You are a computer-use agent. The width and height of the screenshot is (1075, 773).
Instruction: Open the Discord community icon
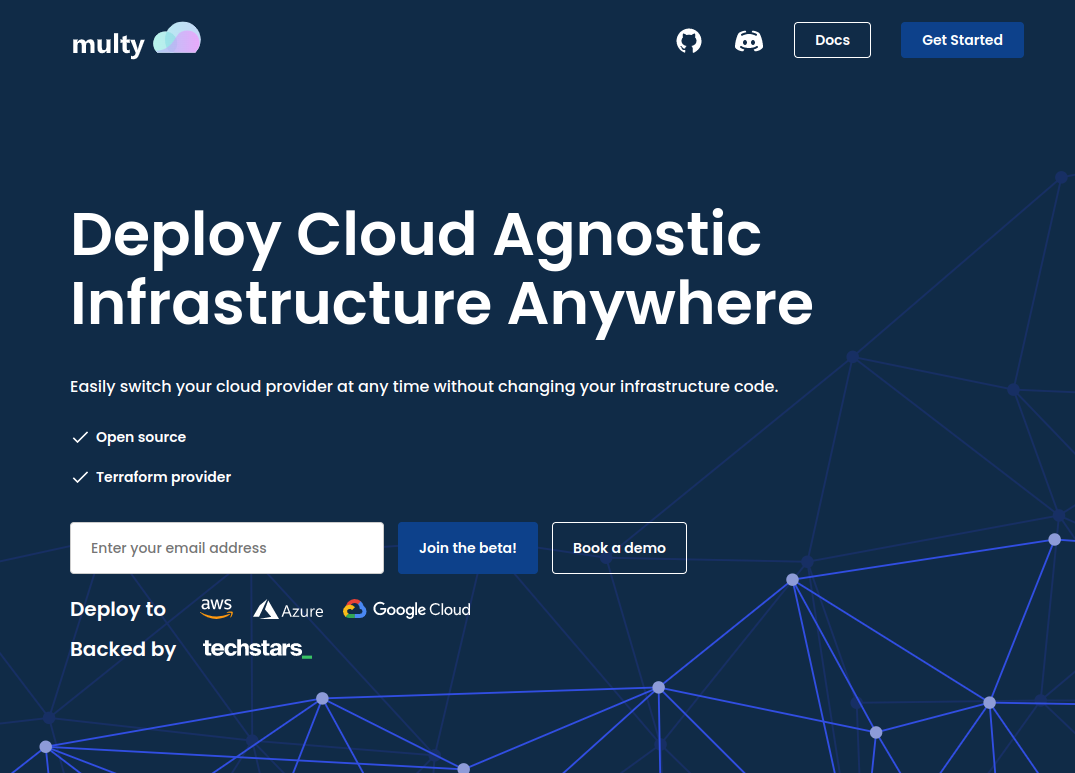(749, 41)
